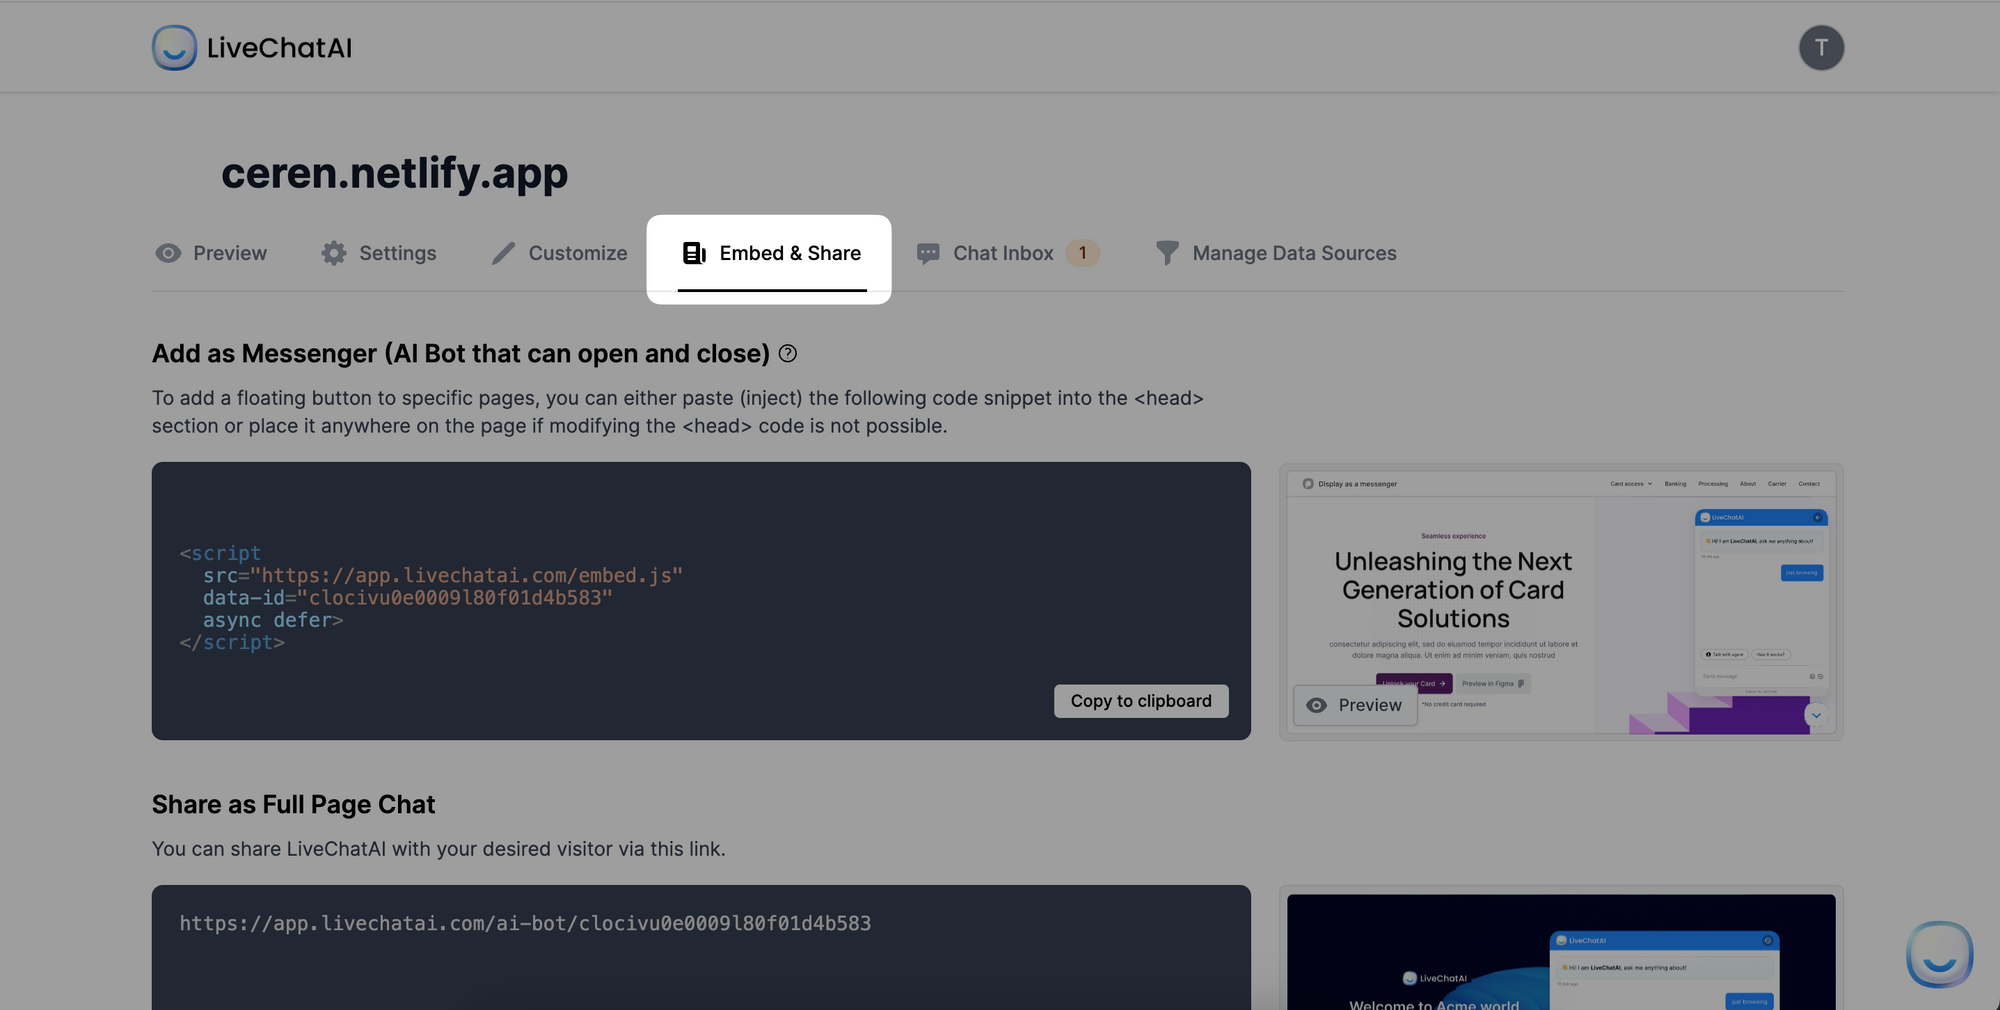The width and height of the screenshot is (2000, 1010).
Task: Select the Embed & Share tab
Action: tap(770, 253)
